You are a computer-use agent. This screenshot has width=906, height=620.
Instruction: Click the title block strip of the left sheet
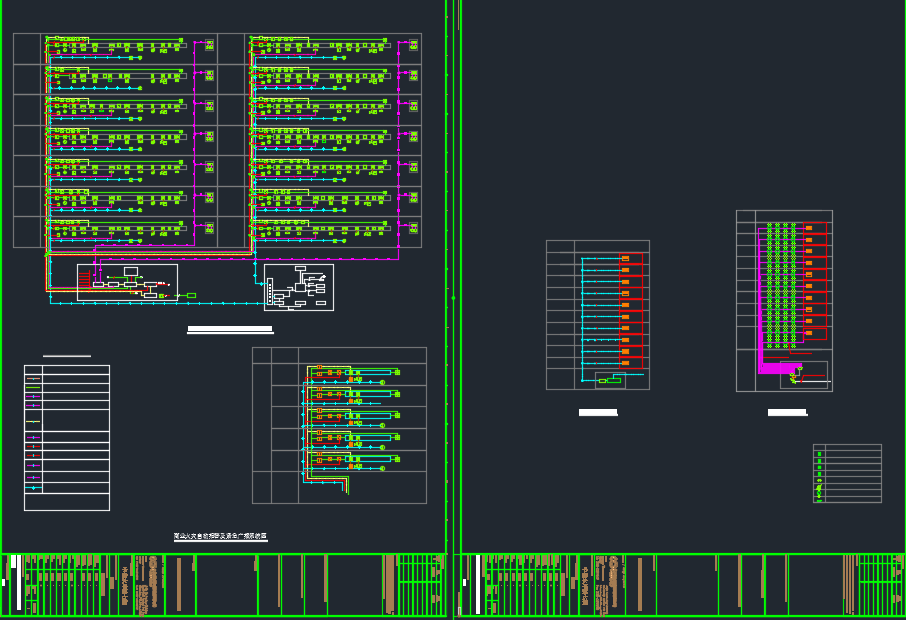(x=224, y=585)
